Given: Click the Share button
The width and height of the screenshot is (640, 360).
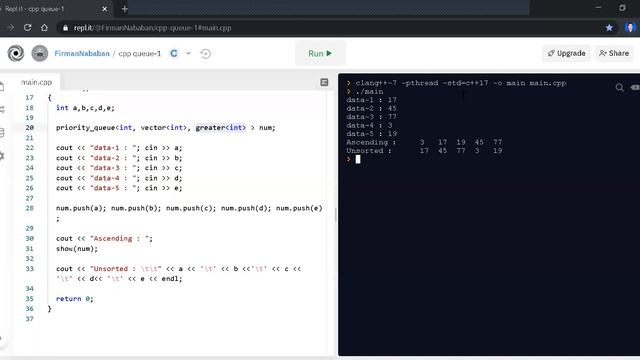Looking at the screenshot, I should click(x=614, y=53).
